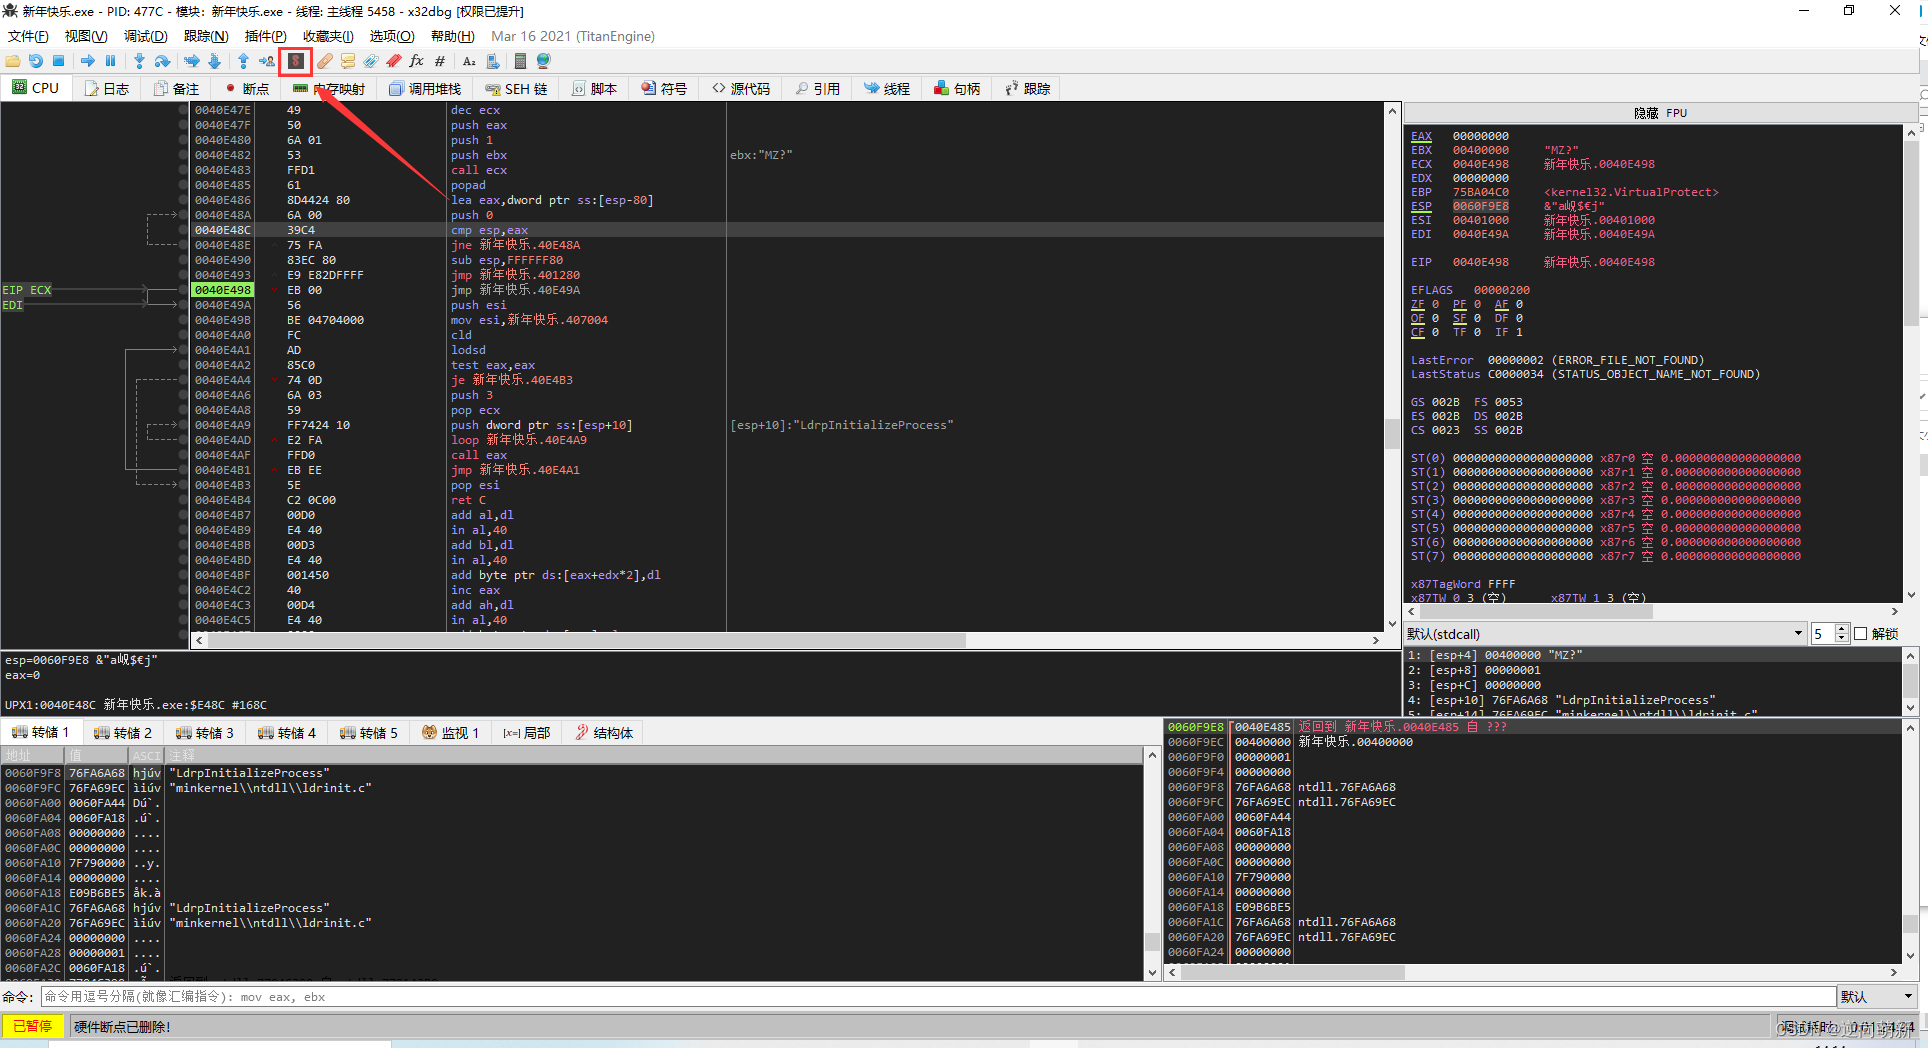Switch to the 符号 tab
The width and height of the screenshot is (1928, 1048).
pos(664,89)
